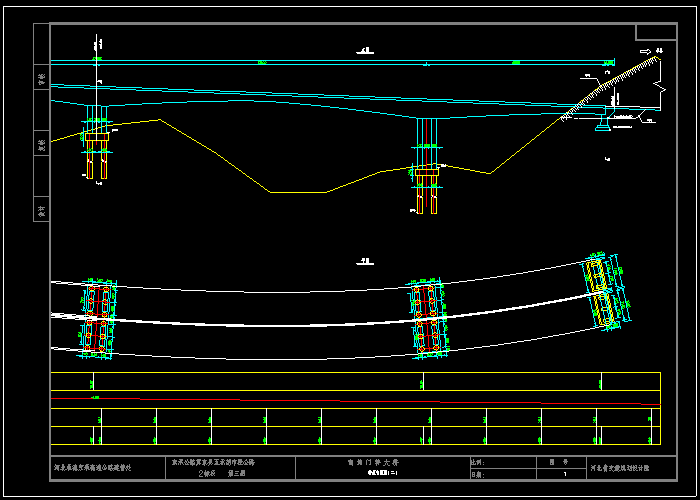
Task: Select the left pier foundation in plan view
Action: (95, 319)
